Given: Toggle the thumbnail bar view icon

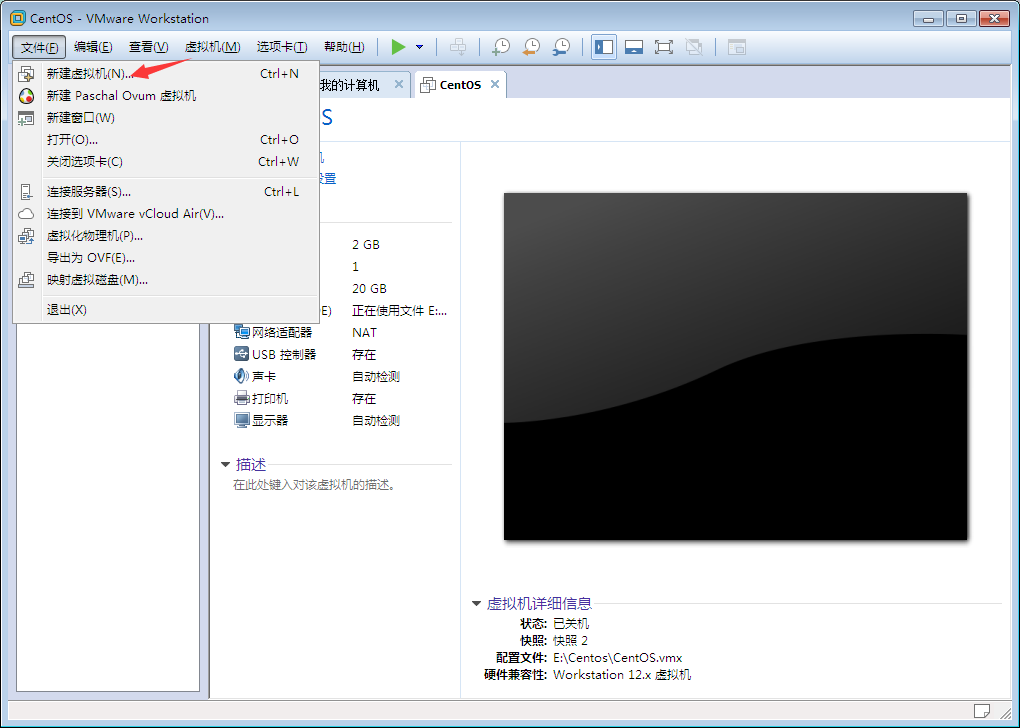Looking at the screenshot, I should tap(634, 47).
